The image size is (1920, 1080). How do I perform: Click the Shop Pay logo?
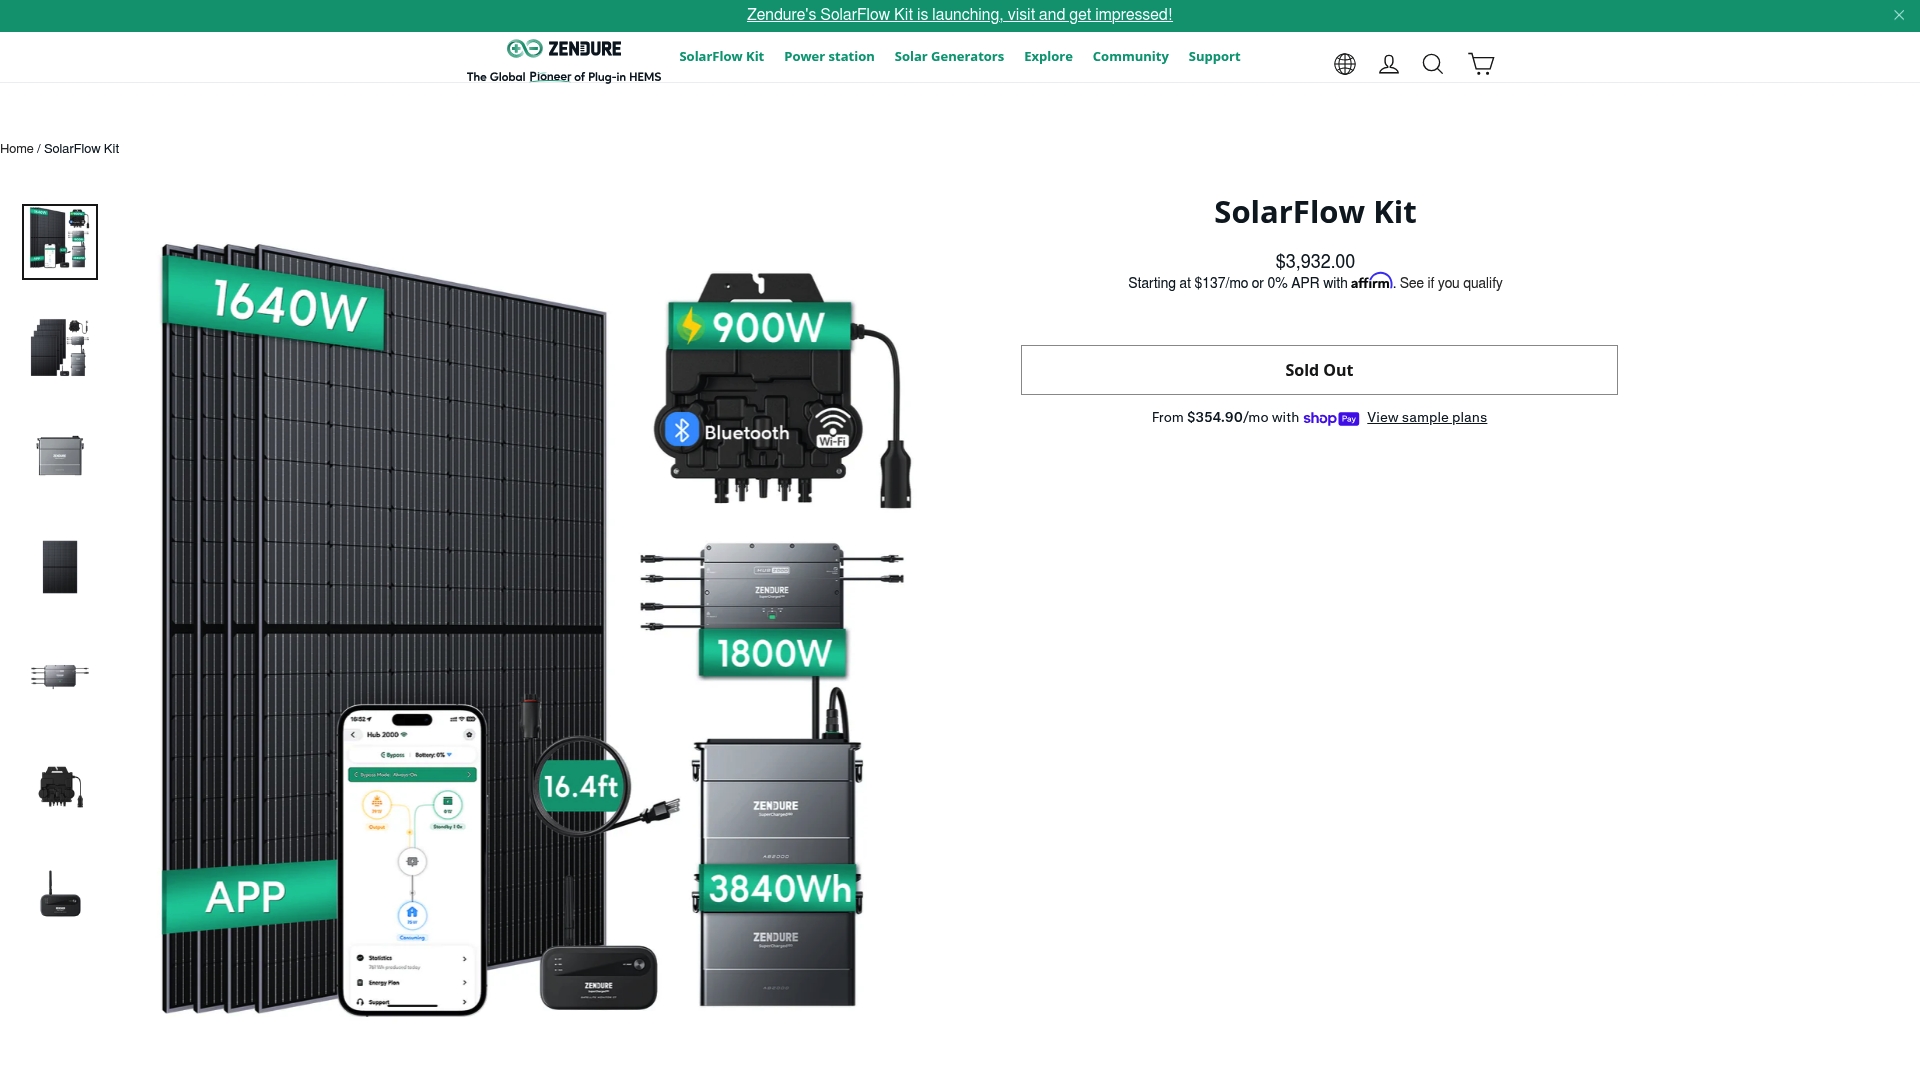point(1331,418)
